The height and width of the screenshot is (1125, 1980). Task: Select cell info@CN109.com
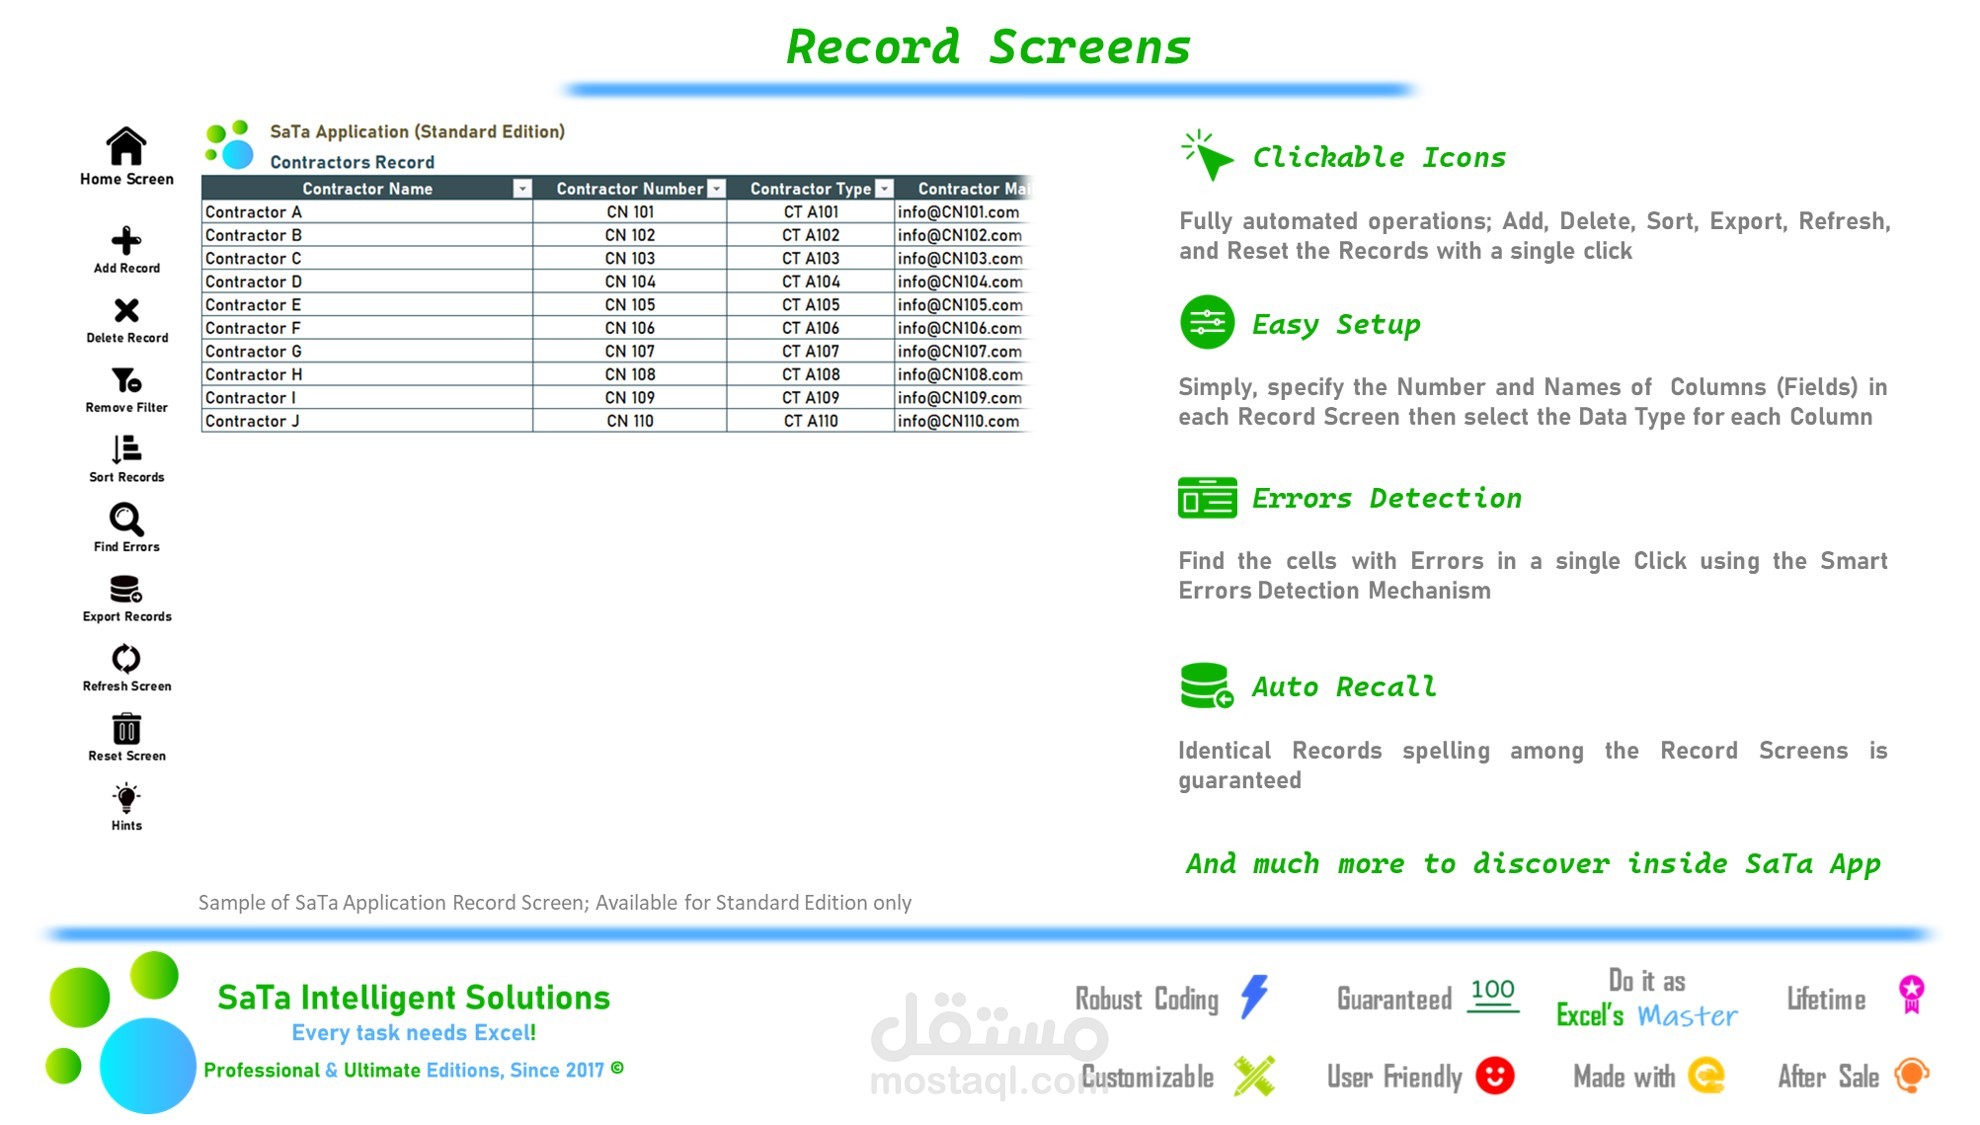pos(962,398)
